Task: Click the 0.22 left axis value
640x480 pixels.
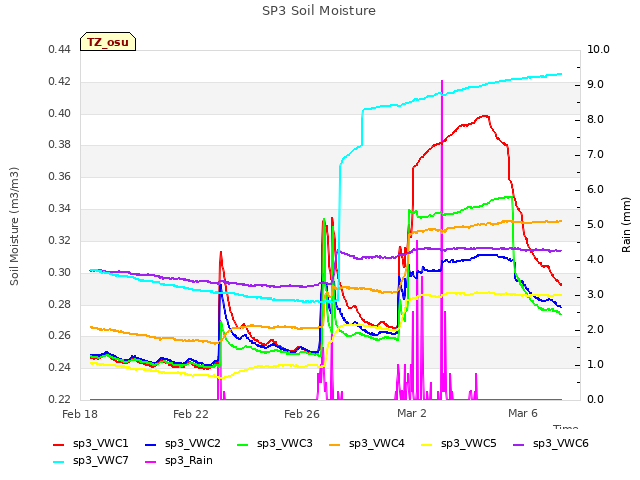Action: 60,399
